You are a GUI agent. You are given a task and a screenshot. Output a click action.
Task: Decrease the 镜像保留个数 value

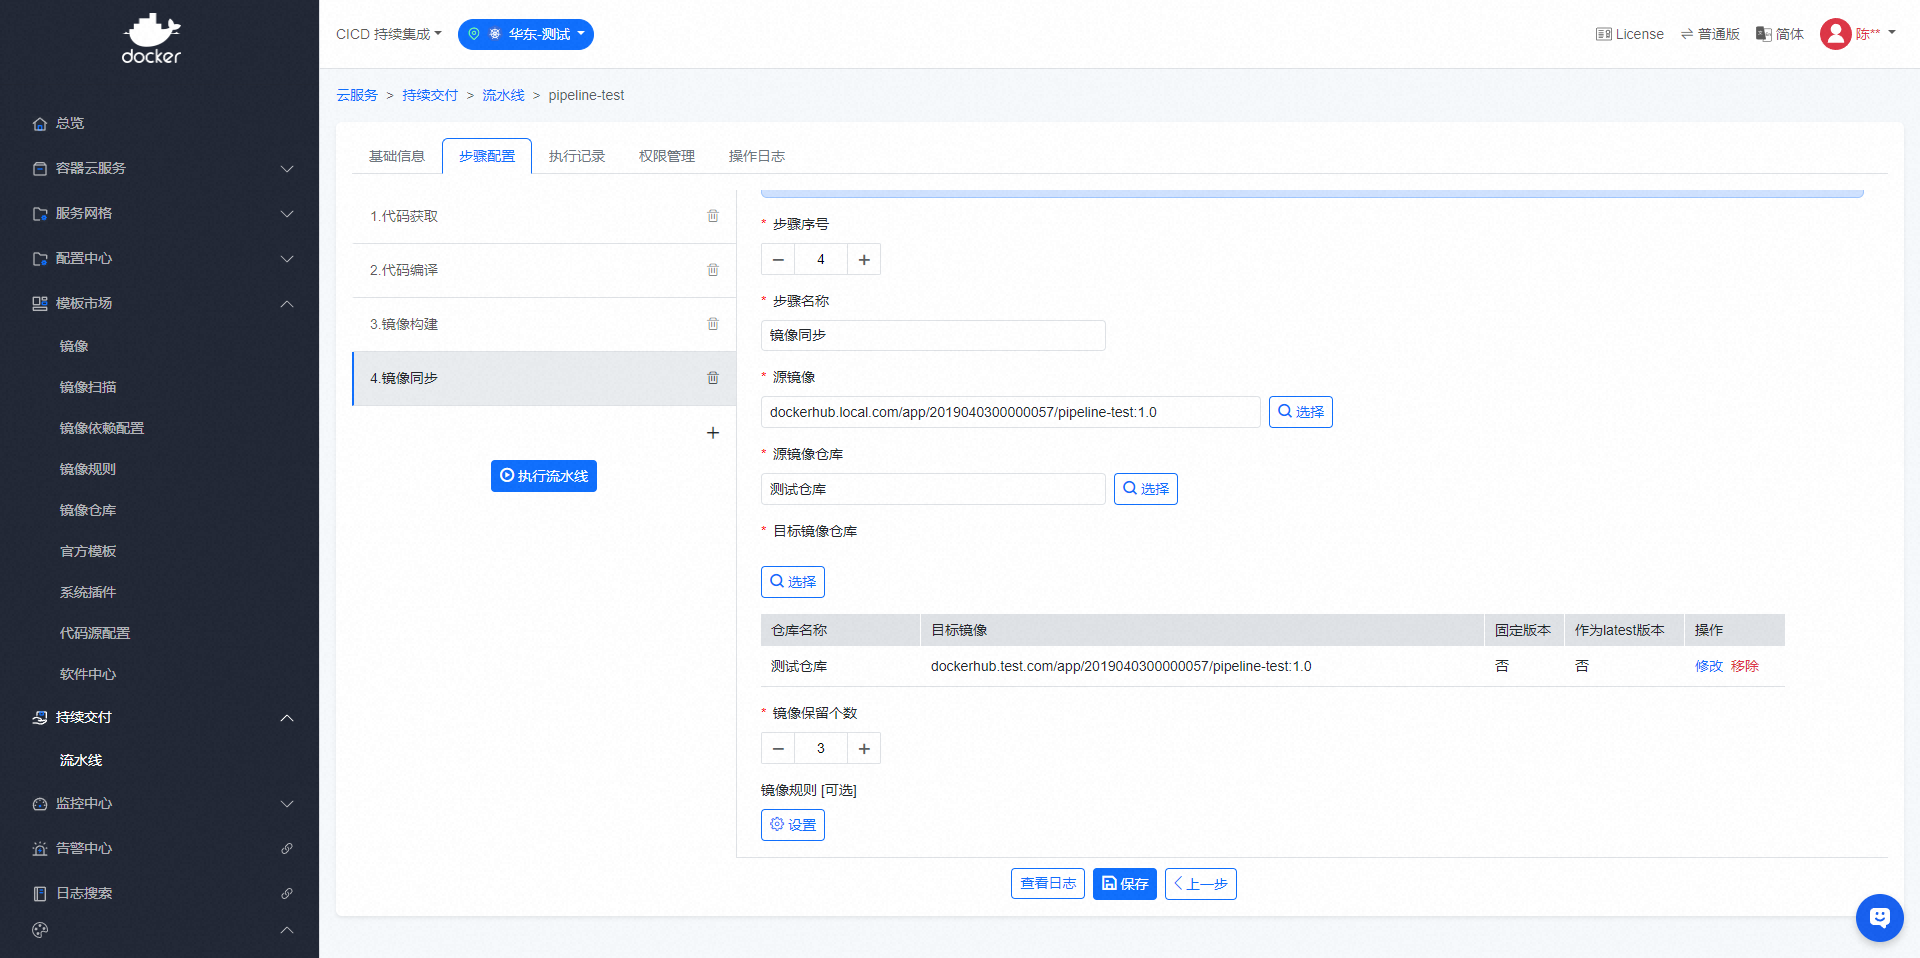point(778,749)
